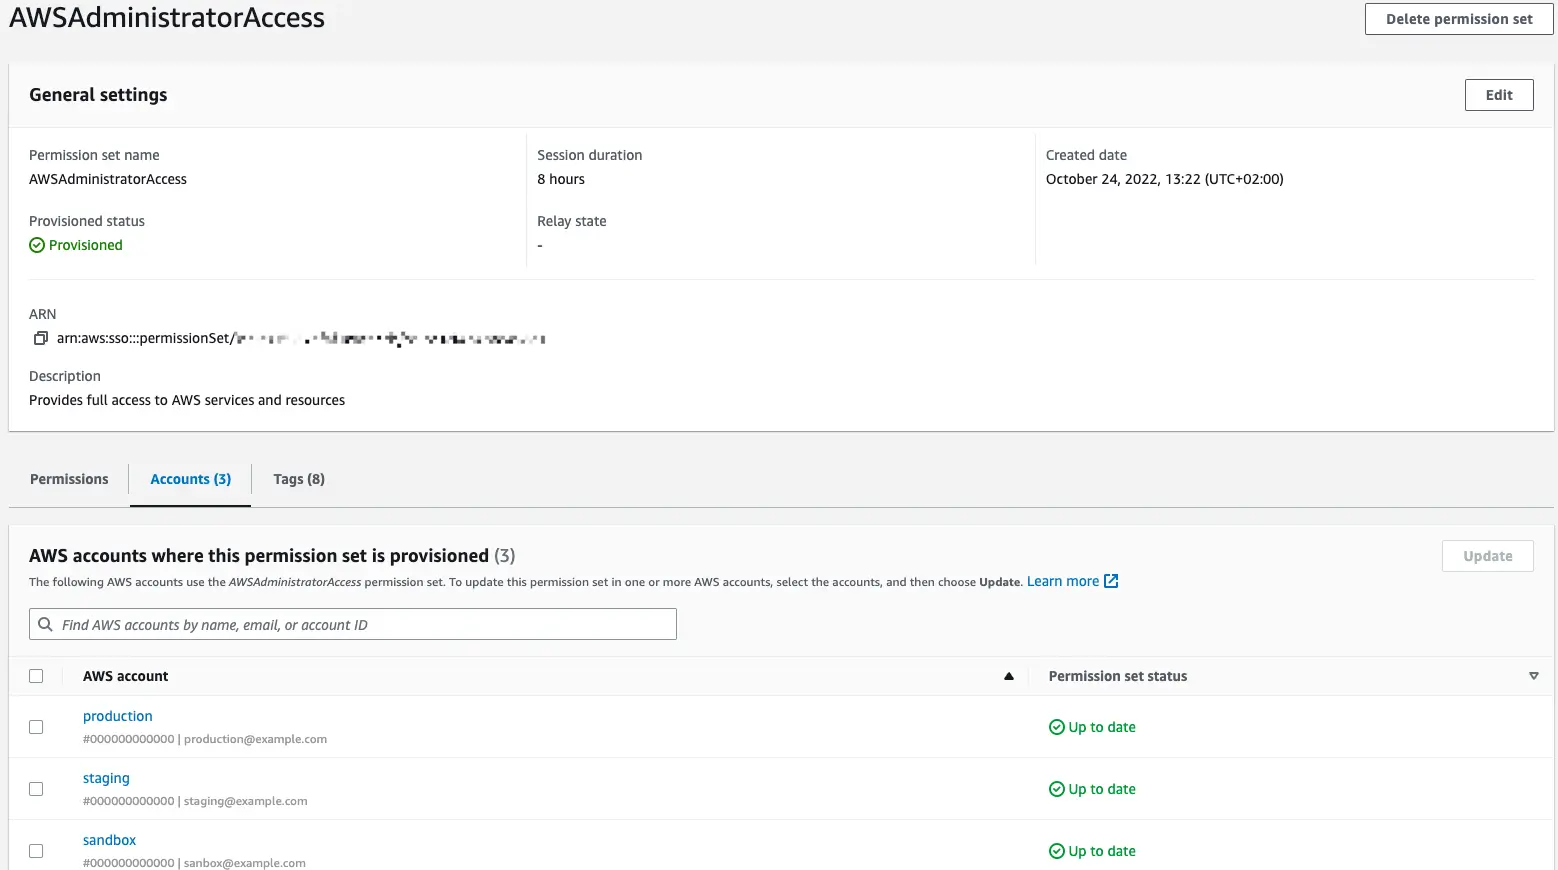
Task: Switch to the Permissions tab
Action: coord(69,479)
